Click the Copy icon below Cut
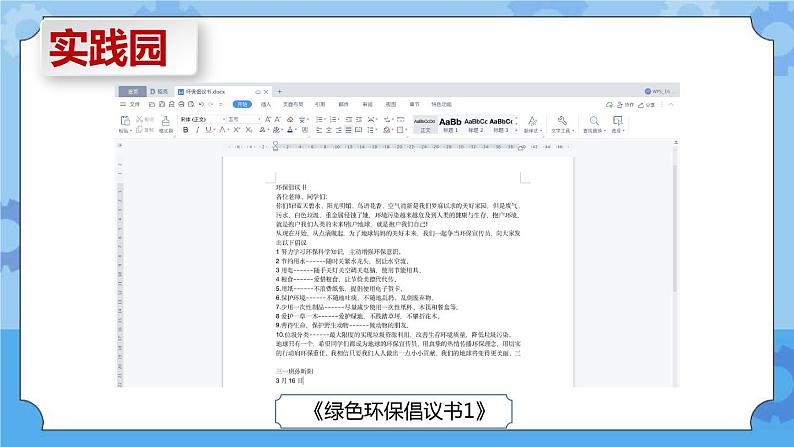794x447 pixels. [139, 130]
